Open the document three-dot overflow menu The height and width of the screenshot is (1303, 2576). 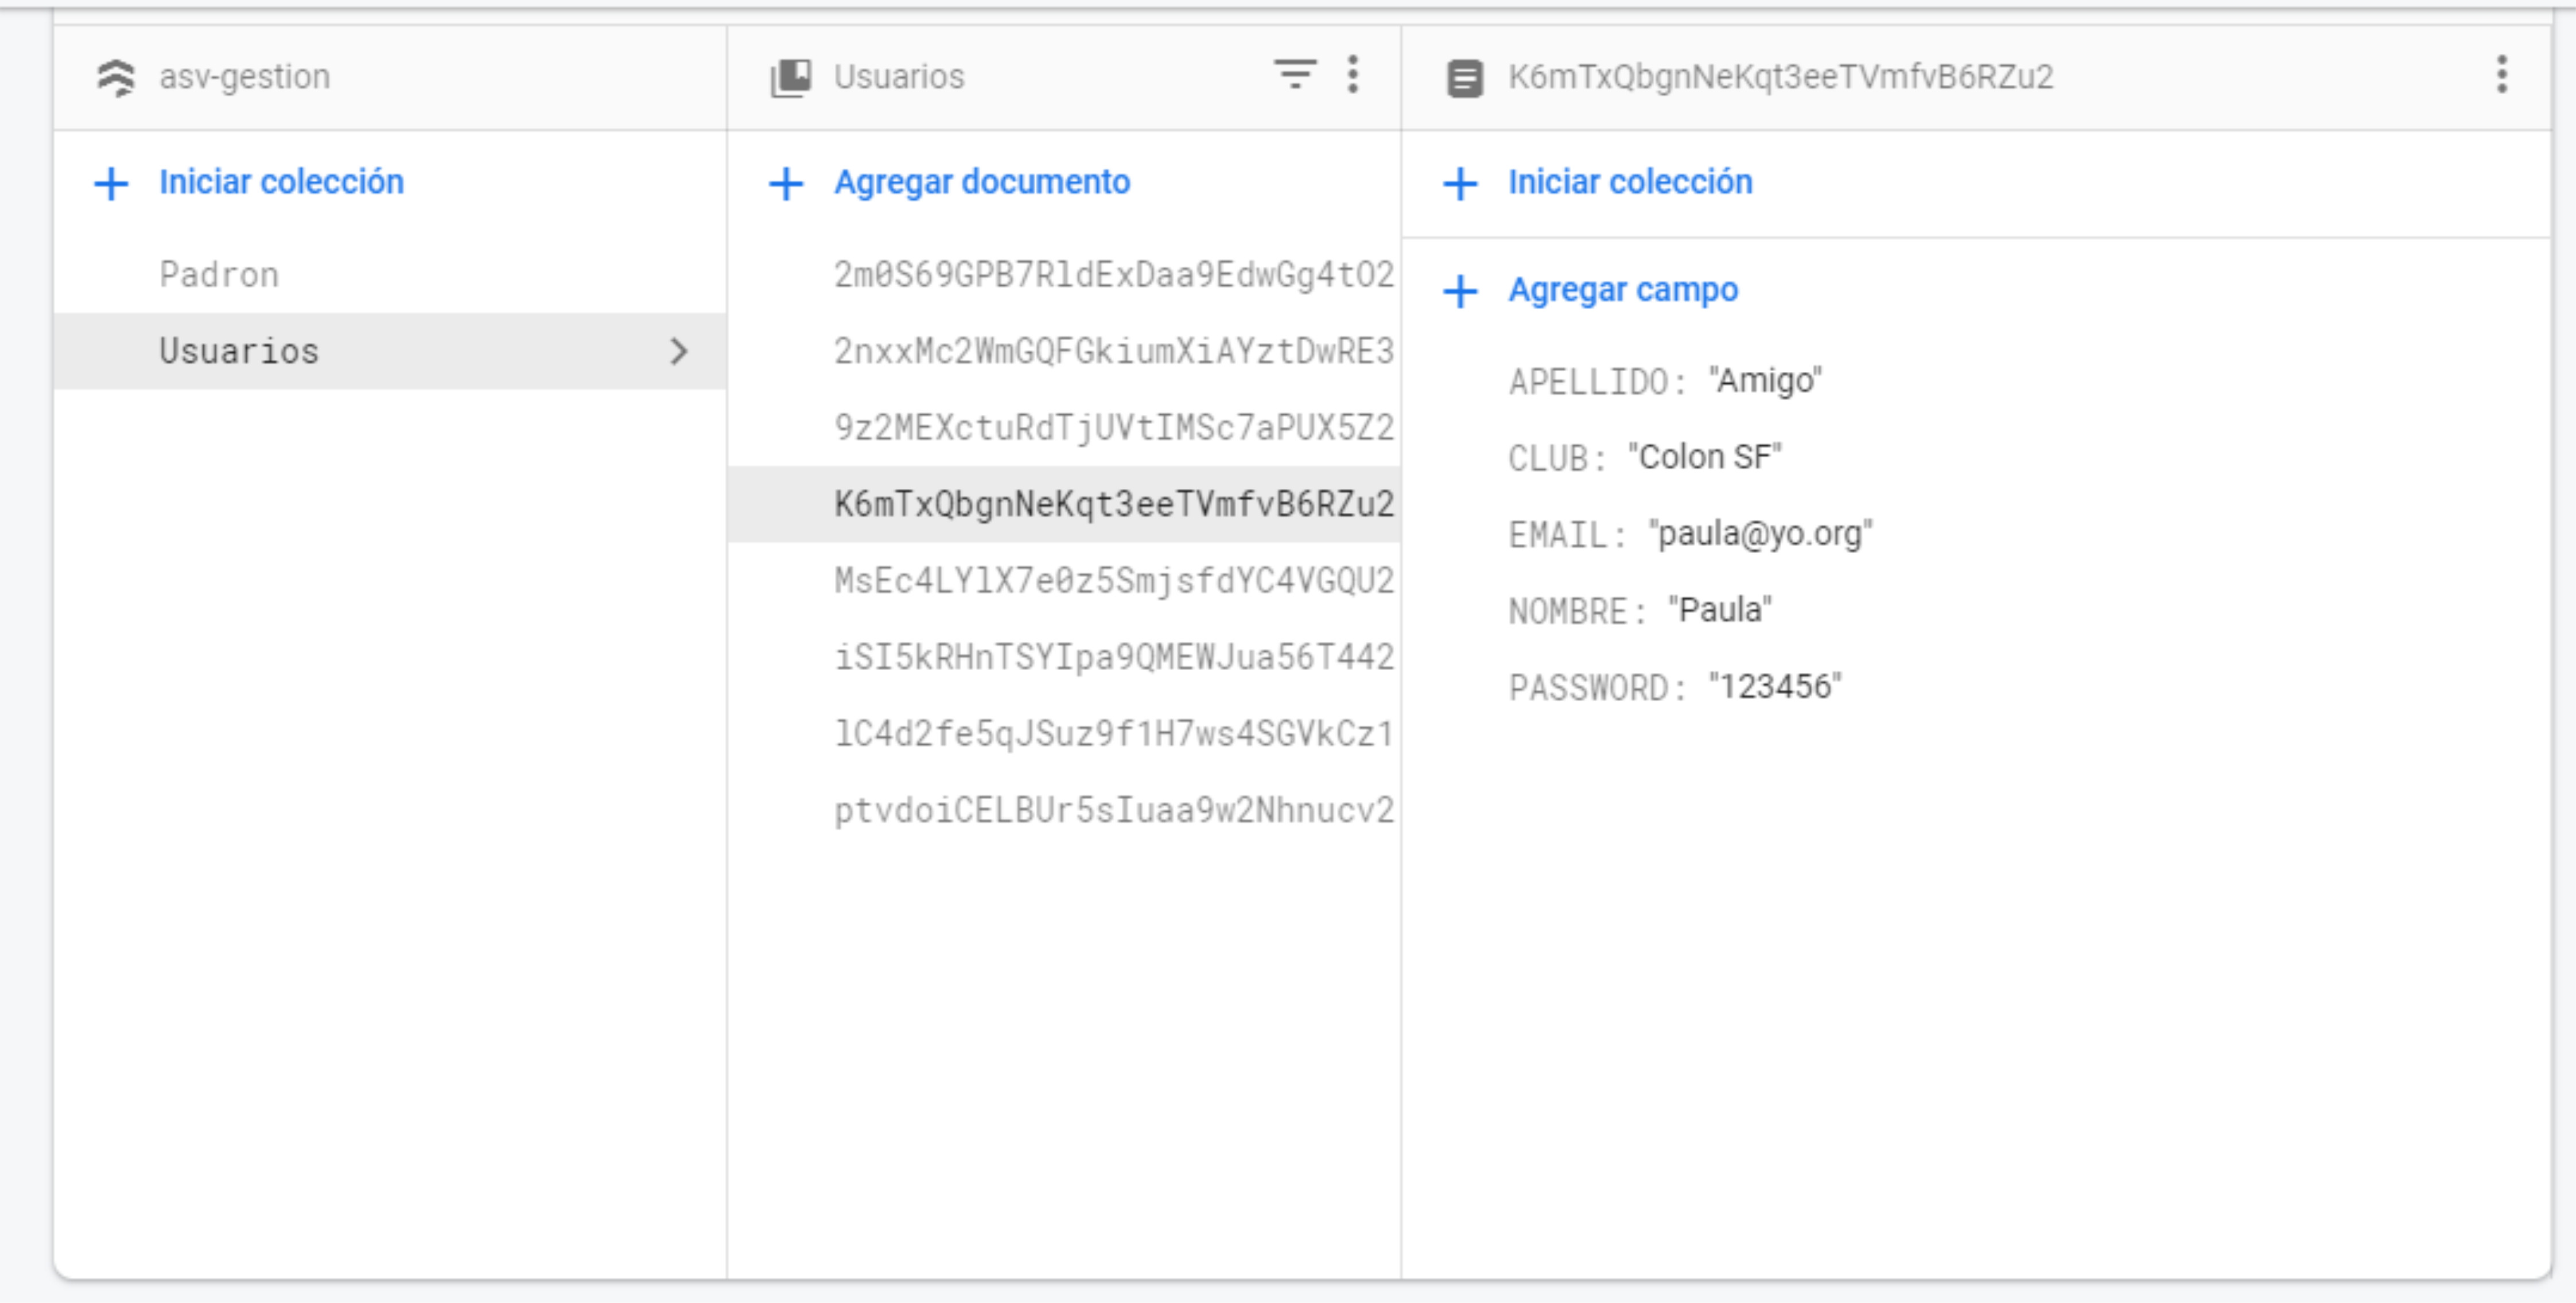2501,75
